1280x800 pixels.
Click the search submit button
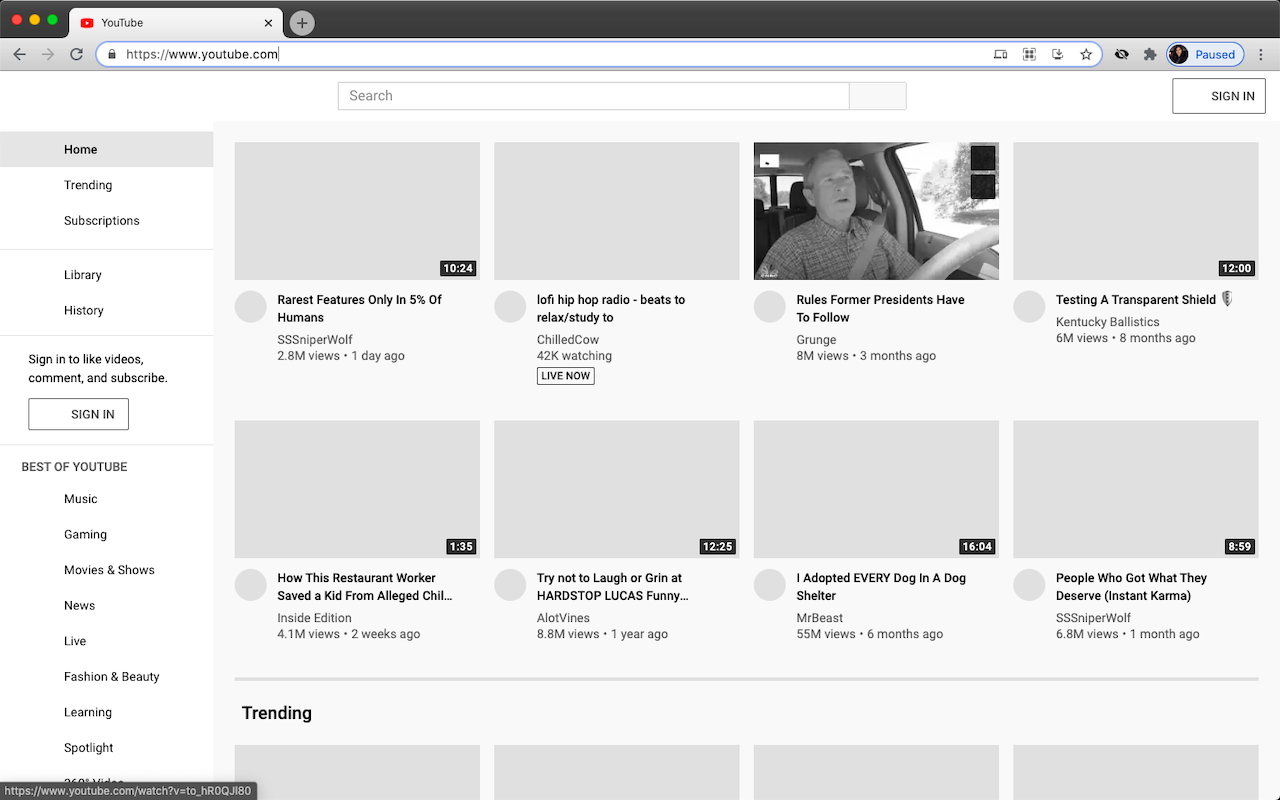[x=877, y=96]
